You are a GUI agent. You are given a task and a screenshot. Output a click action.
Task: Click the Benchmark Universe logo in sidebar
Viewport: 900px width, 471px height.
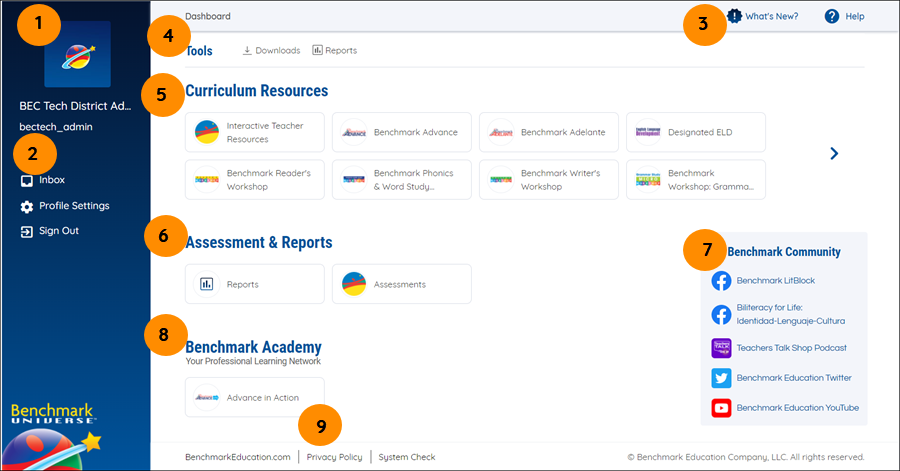pyautogui.click(x=53, y=436)
